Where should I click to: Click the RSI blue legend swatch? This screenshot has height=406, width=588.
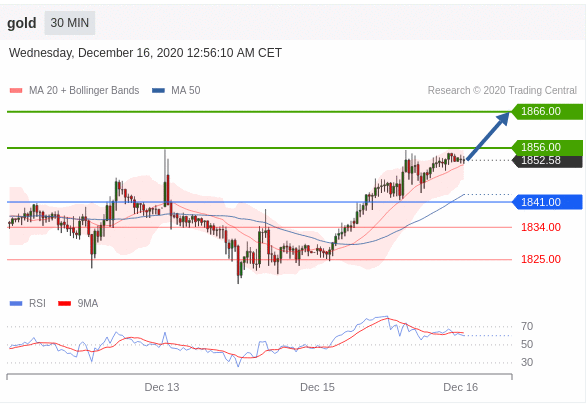(16, 303)
